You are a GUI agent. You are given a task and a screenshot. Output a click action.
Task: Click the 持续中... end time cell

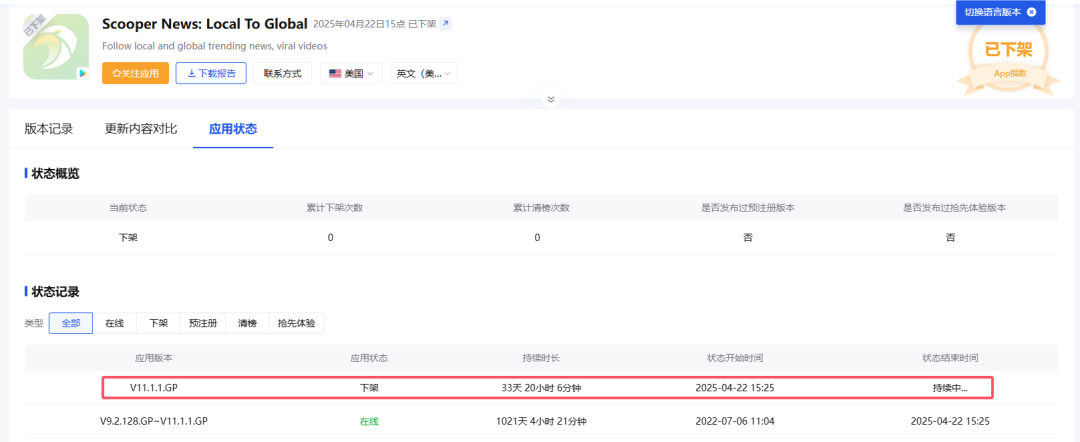(x=951, y=388)
